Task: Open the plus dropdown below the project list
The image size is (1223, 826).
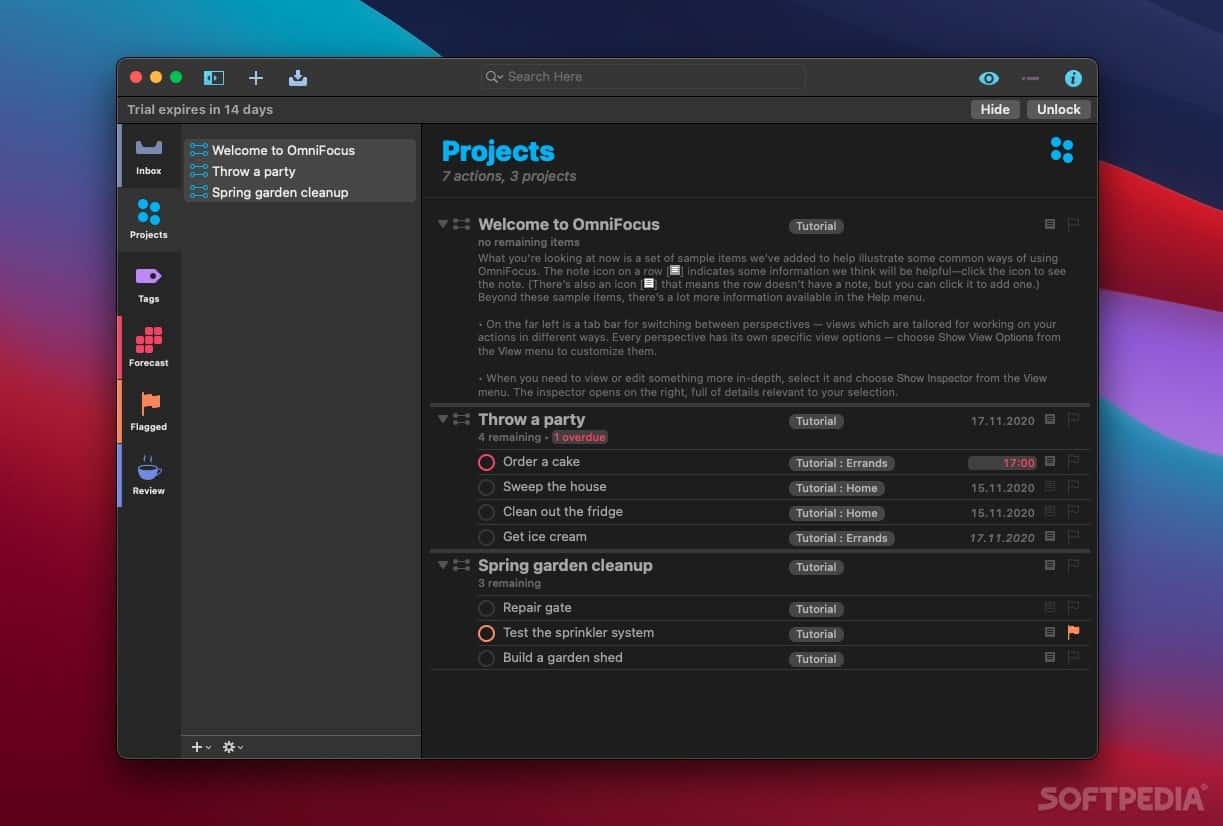Action: (x=201, y=747)
